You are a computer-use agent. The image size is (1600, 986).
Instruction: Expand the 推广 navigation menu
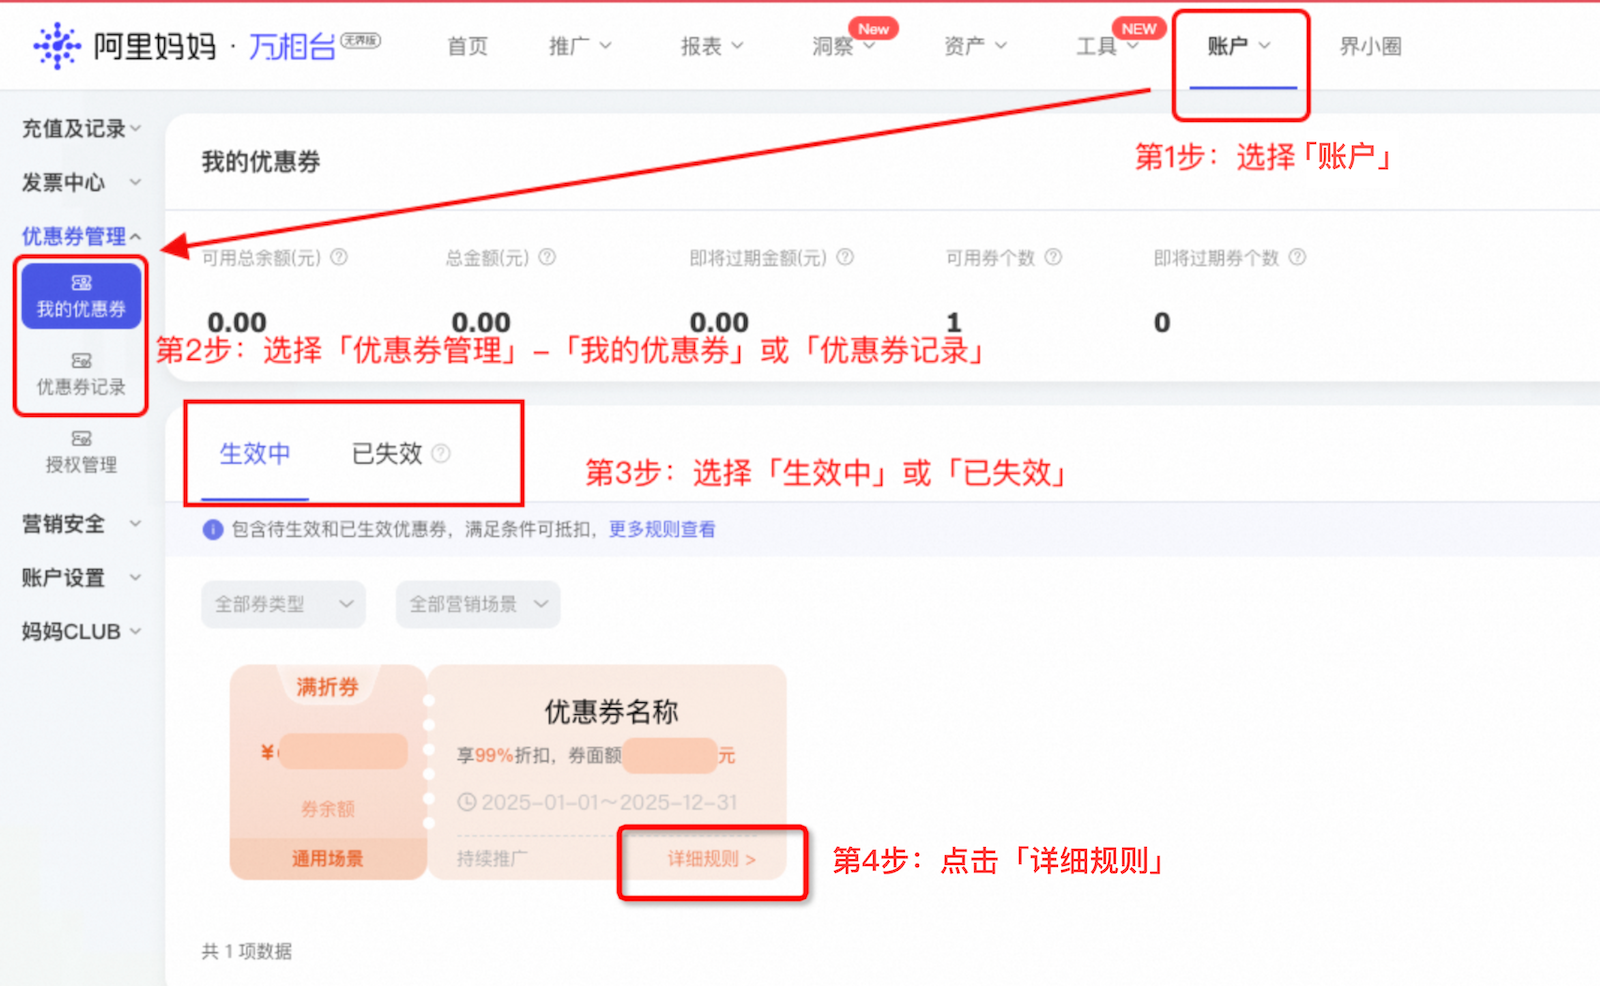coord(580,46)
